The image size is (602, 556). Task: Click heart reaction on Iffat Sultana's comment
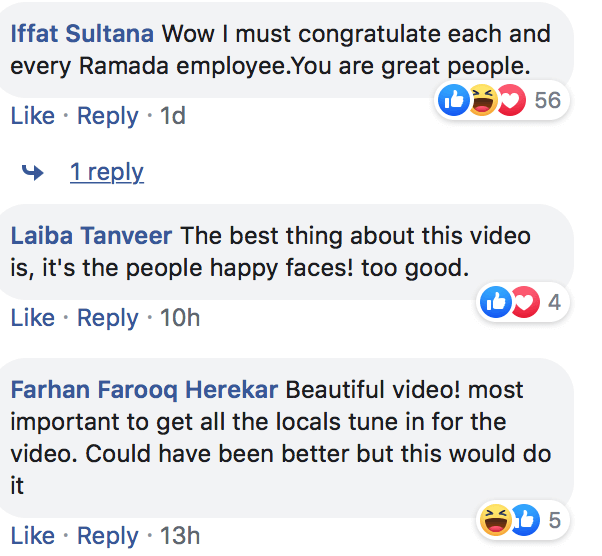(512, 100)
